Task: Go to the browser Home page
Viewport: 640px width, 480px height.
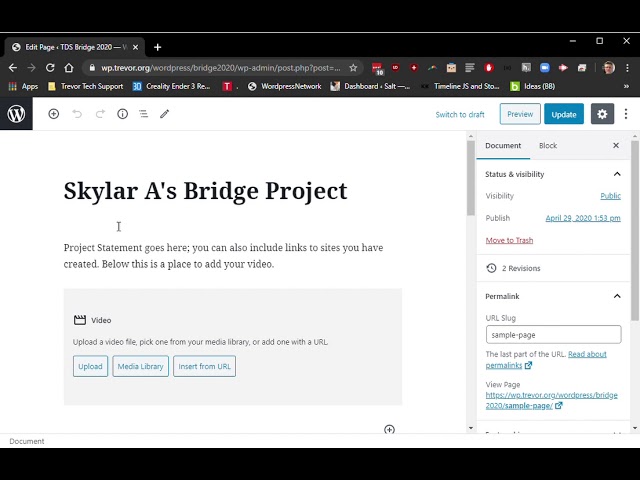Action: click(69, 68)
